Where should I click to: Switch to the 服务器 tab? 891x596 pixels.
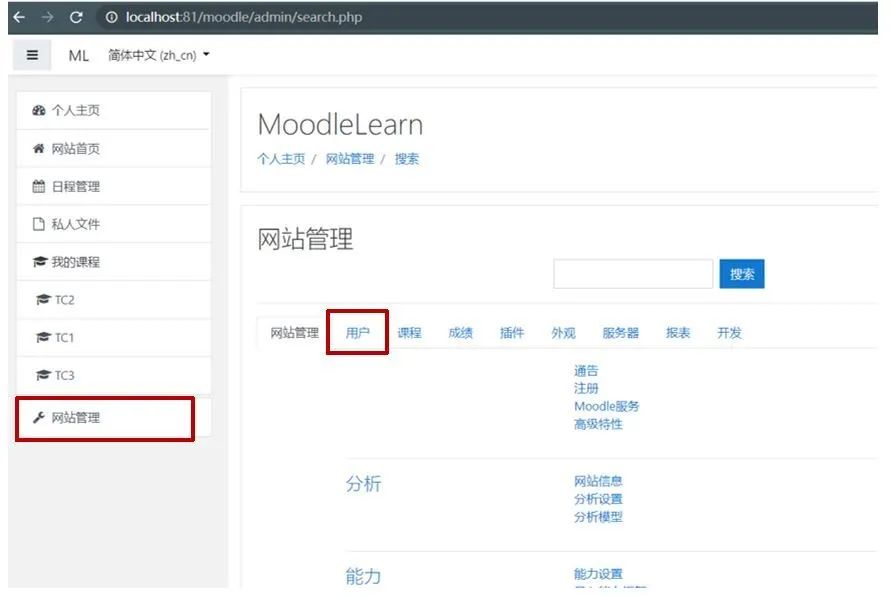621,333
